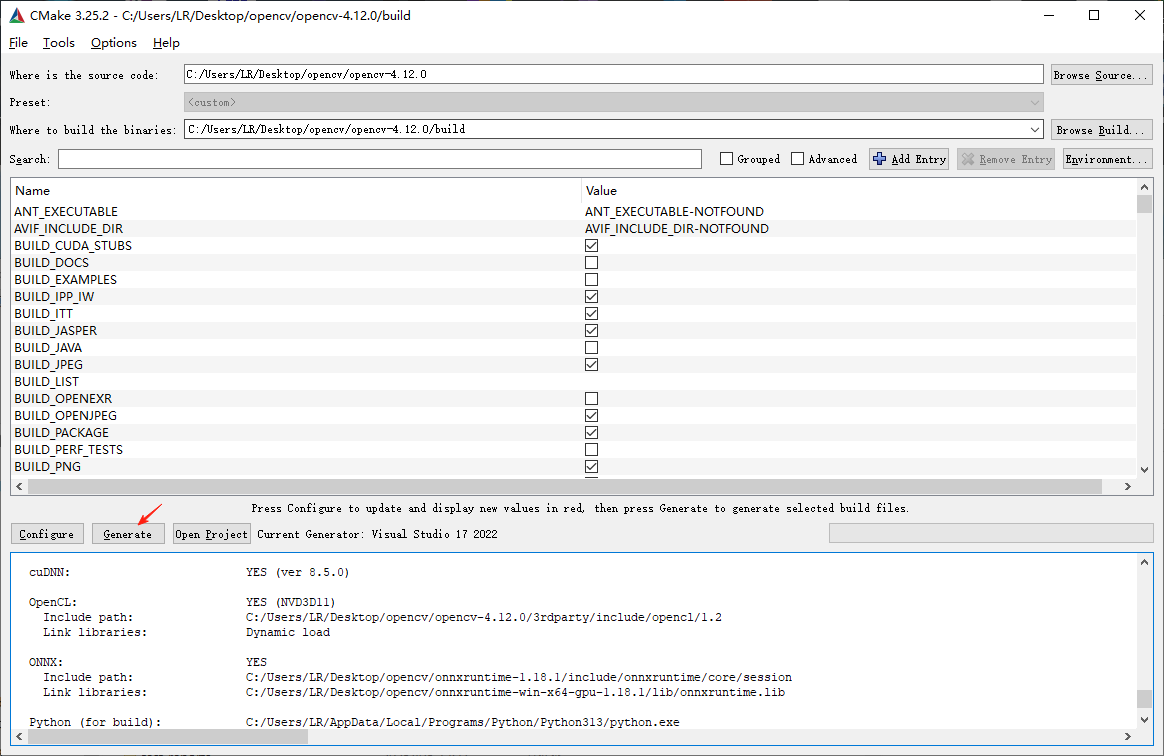The height and width of the screenshot is (756, 1164).
Task: Select the AVIF_INCLUDE_DIR row name
Action: [68, 229]
